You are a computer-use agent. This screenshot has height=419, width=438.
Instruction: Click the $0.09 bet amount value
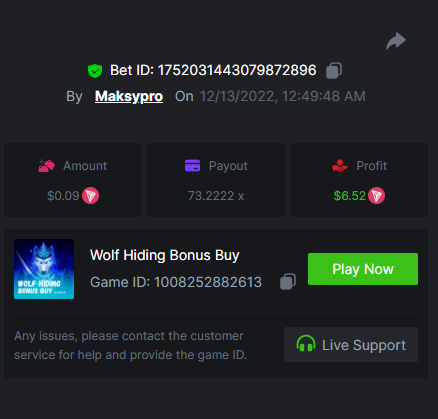tap(63, 196)
